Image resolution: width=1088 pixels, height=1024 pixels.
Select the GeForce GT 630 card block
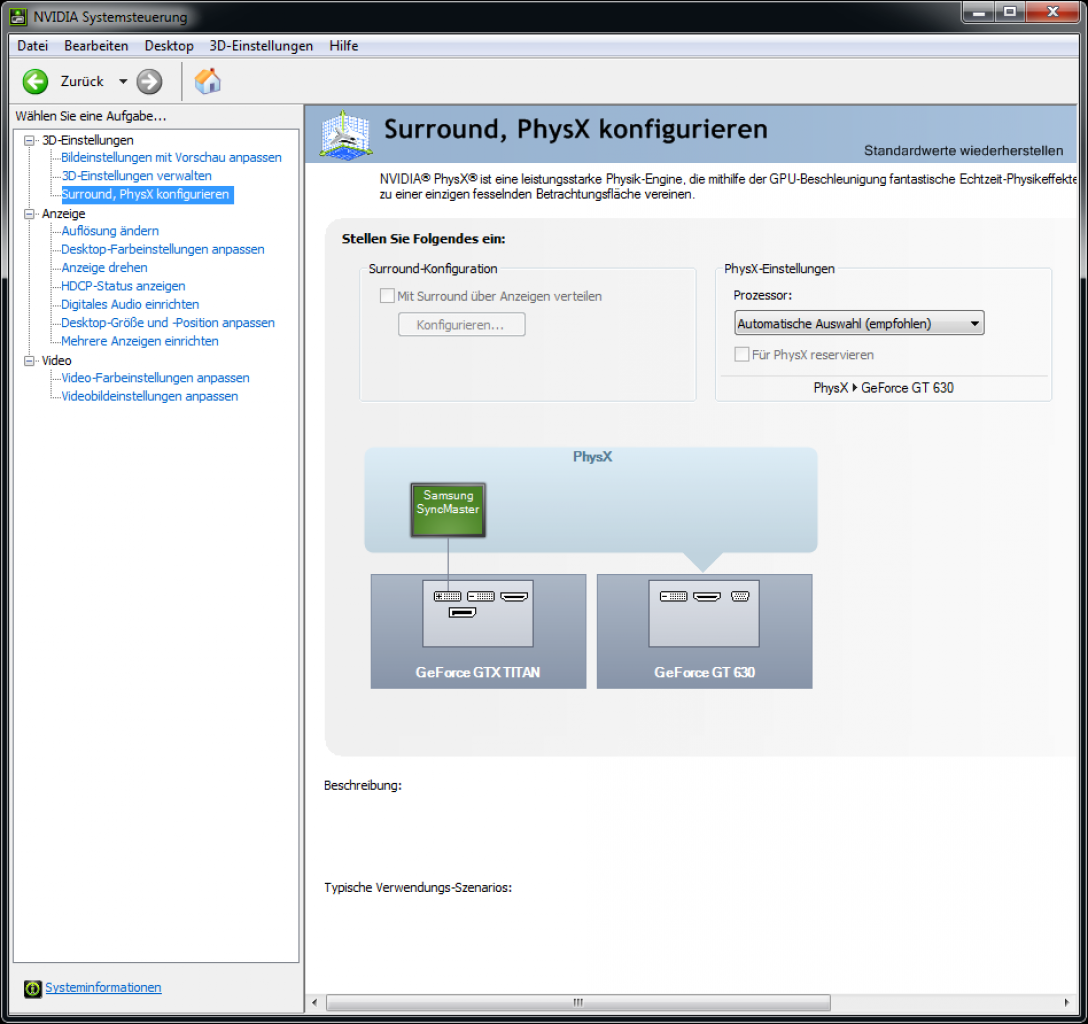coord(704,631)
